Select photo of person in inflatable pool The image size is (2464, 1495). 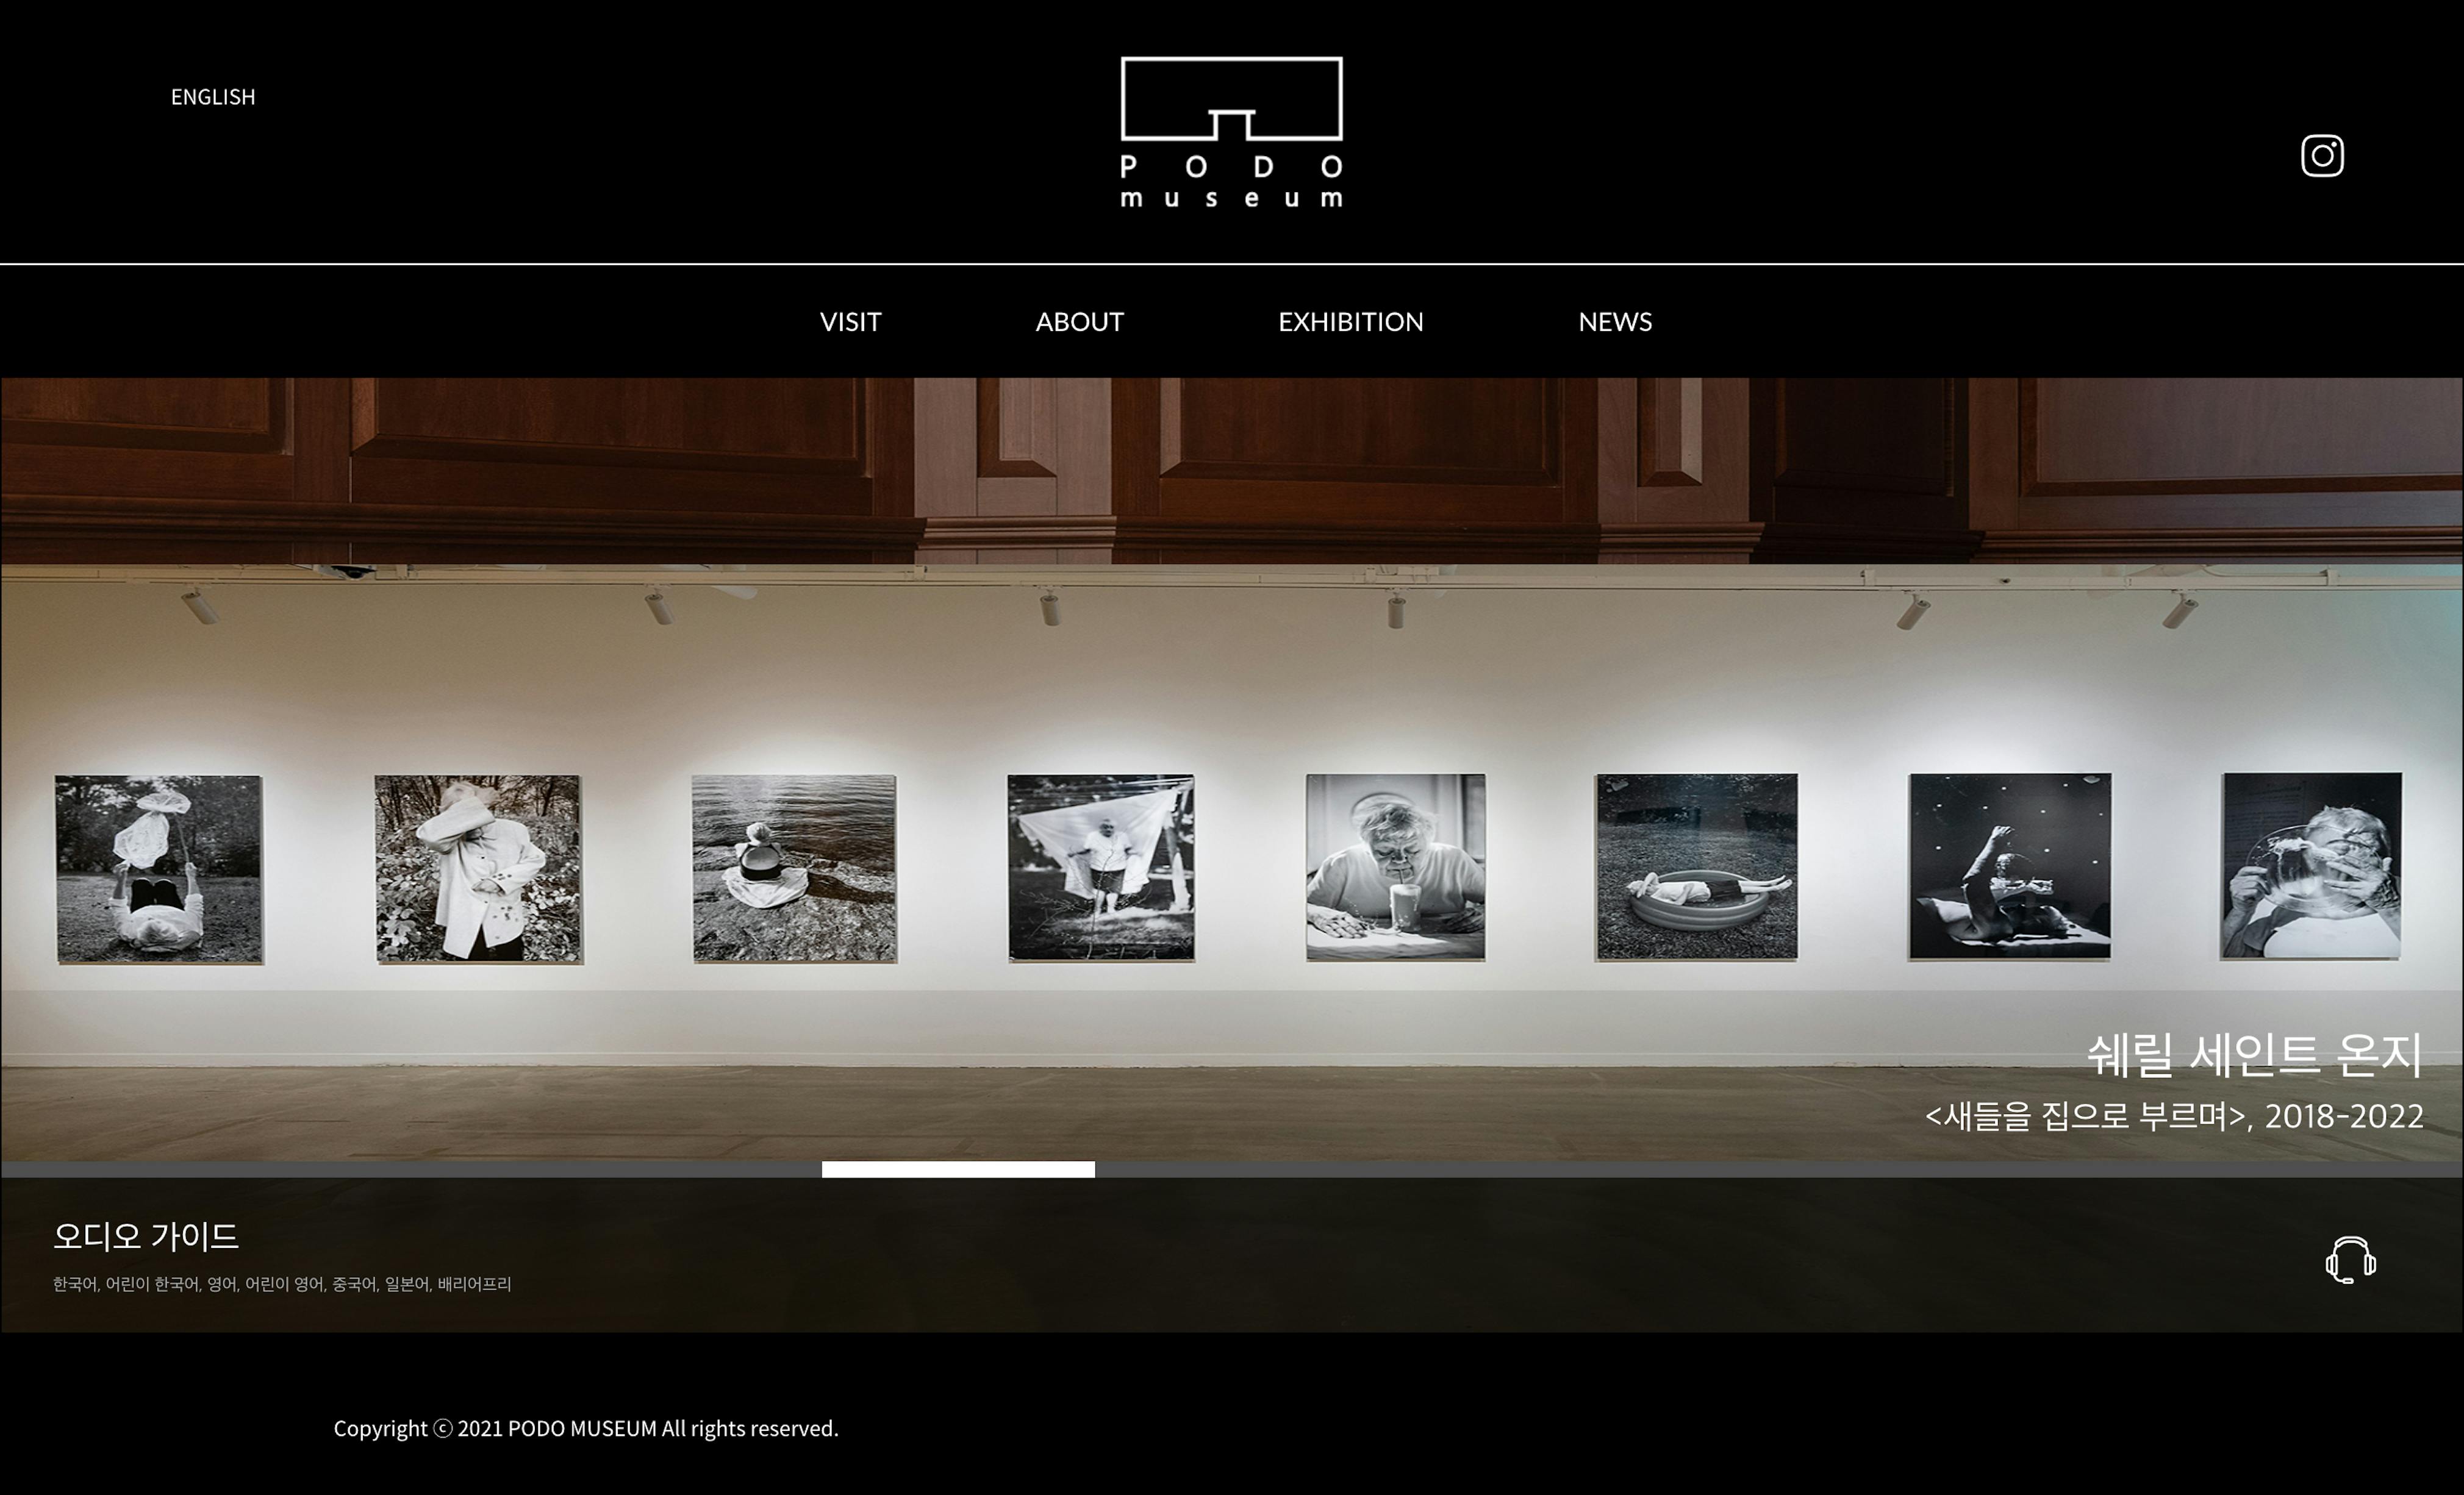1696,866
